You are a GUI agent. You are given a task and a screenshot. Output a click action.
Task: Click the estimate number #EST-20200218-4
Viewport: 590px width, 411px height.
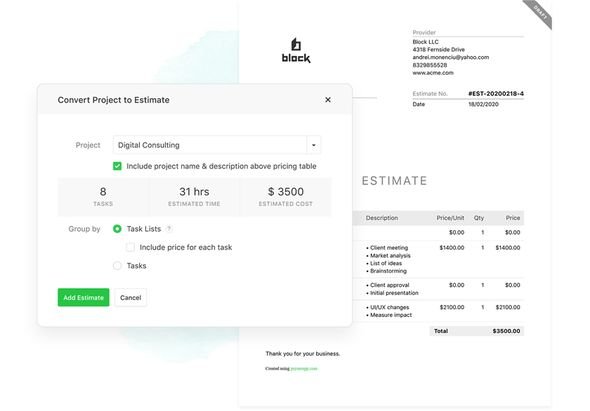[x=496, y=94]
